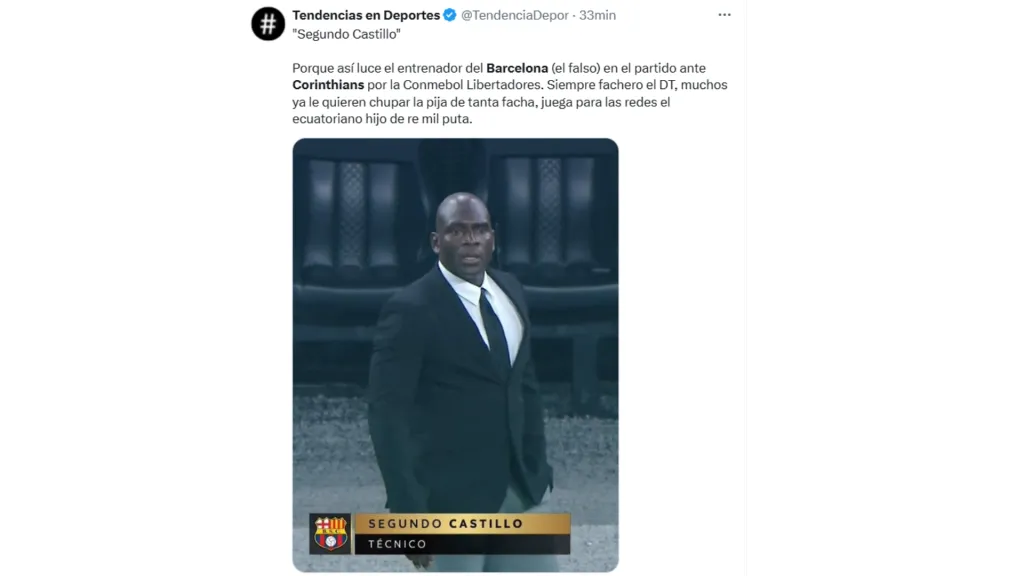The width and height of the screenshot is (1024, 576).
Task: Open the 33min timestamp link
Action: pyautogui.click(x=598, y=15)
